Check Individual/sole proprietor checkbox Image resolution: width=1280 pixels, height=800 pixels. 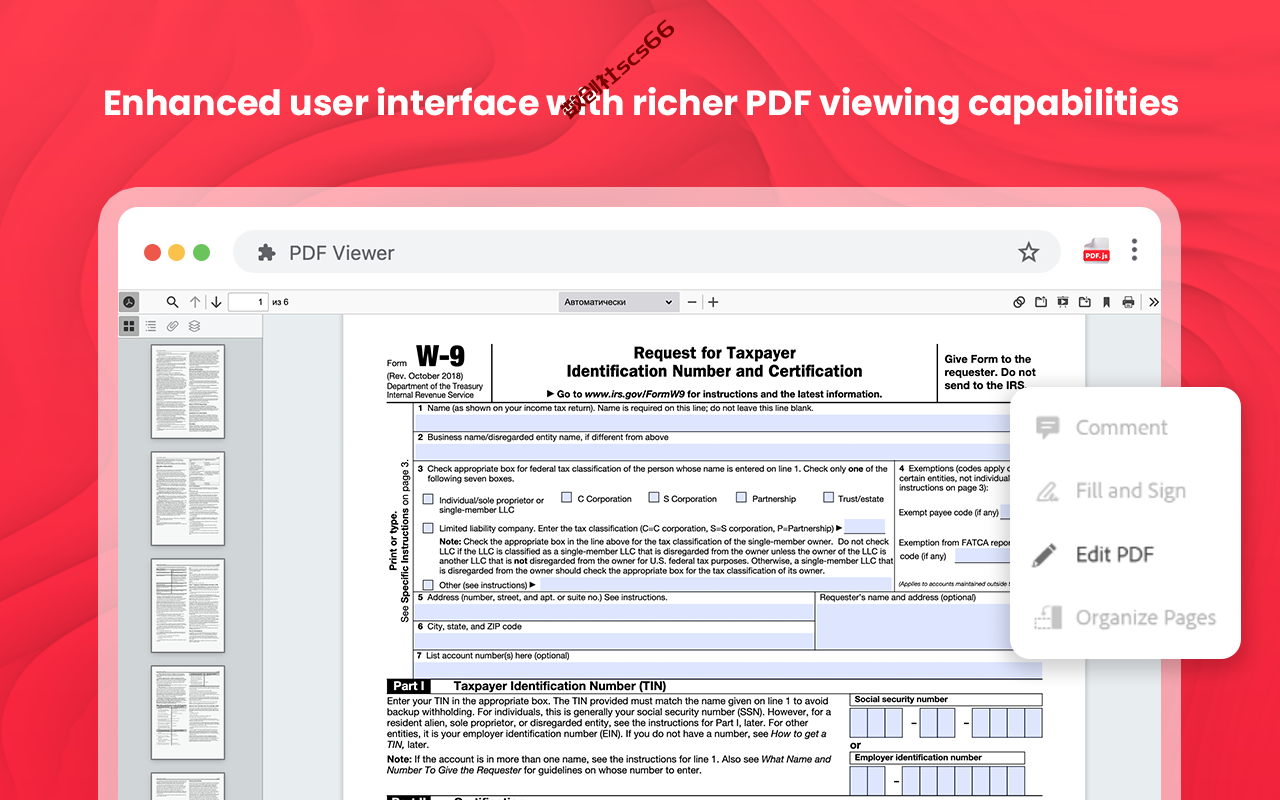coord(428,499)
